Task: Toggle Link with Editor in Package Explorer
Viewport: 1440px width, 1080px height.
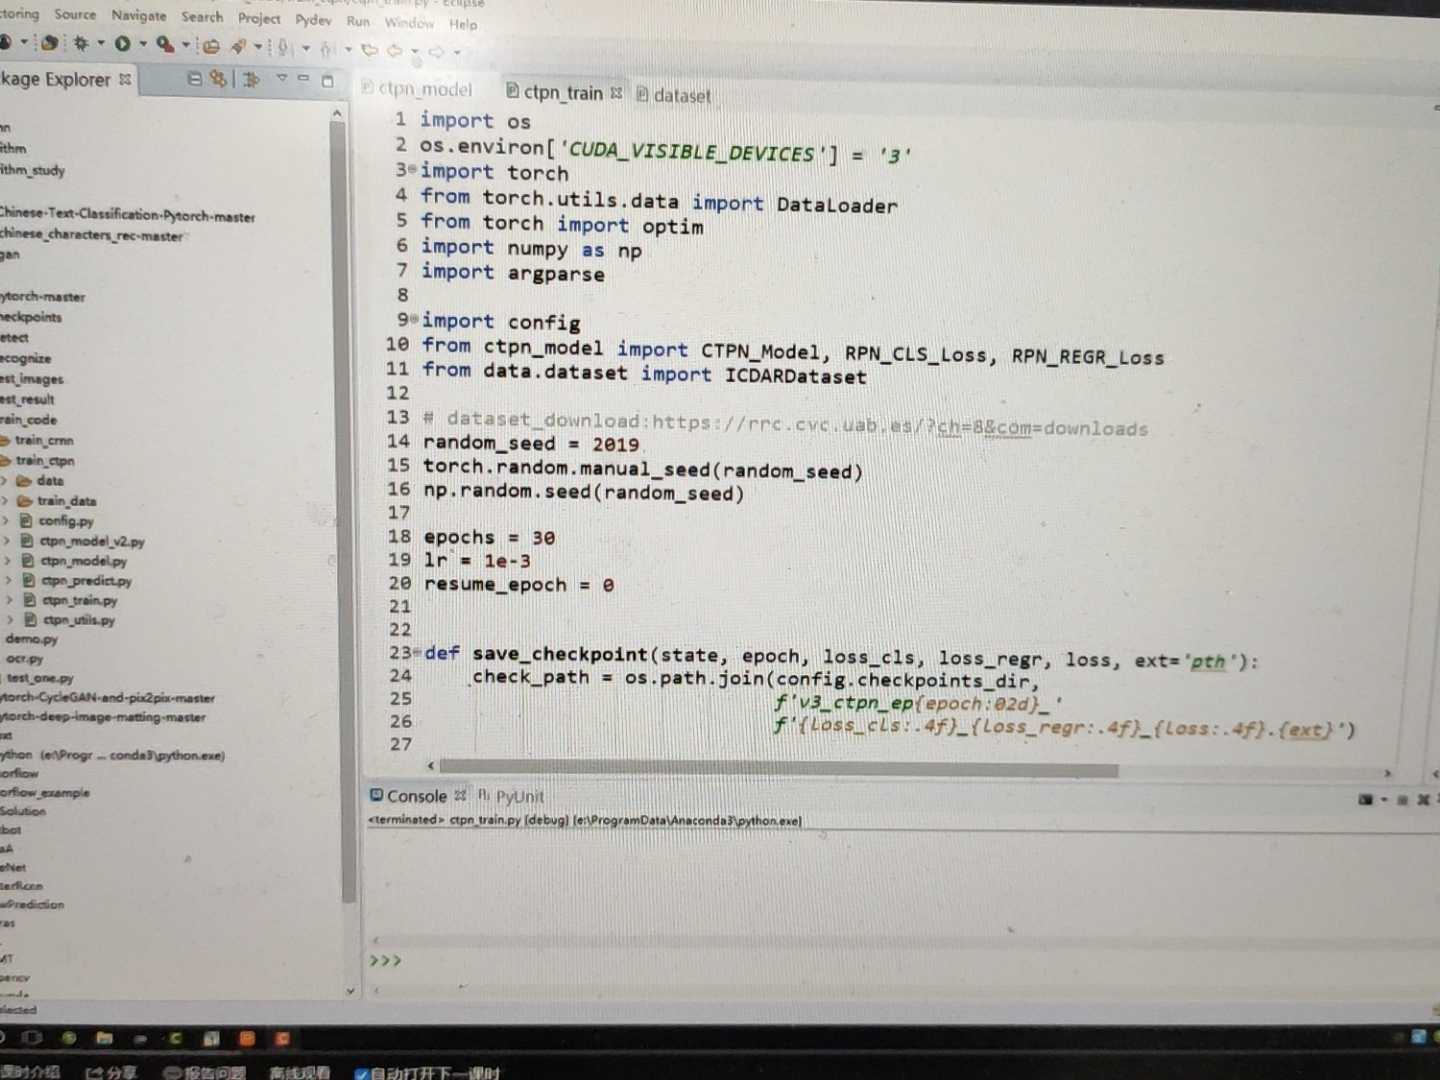Action: pyautogui.click(x=217, y=78)
